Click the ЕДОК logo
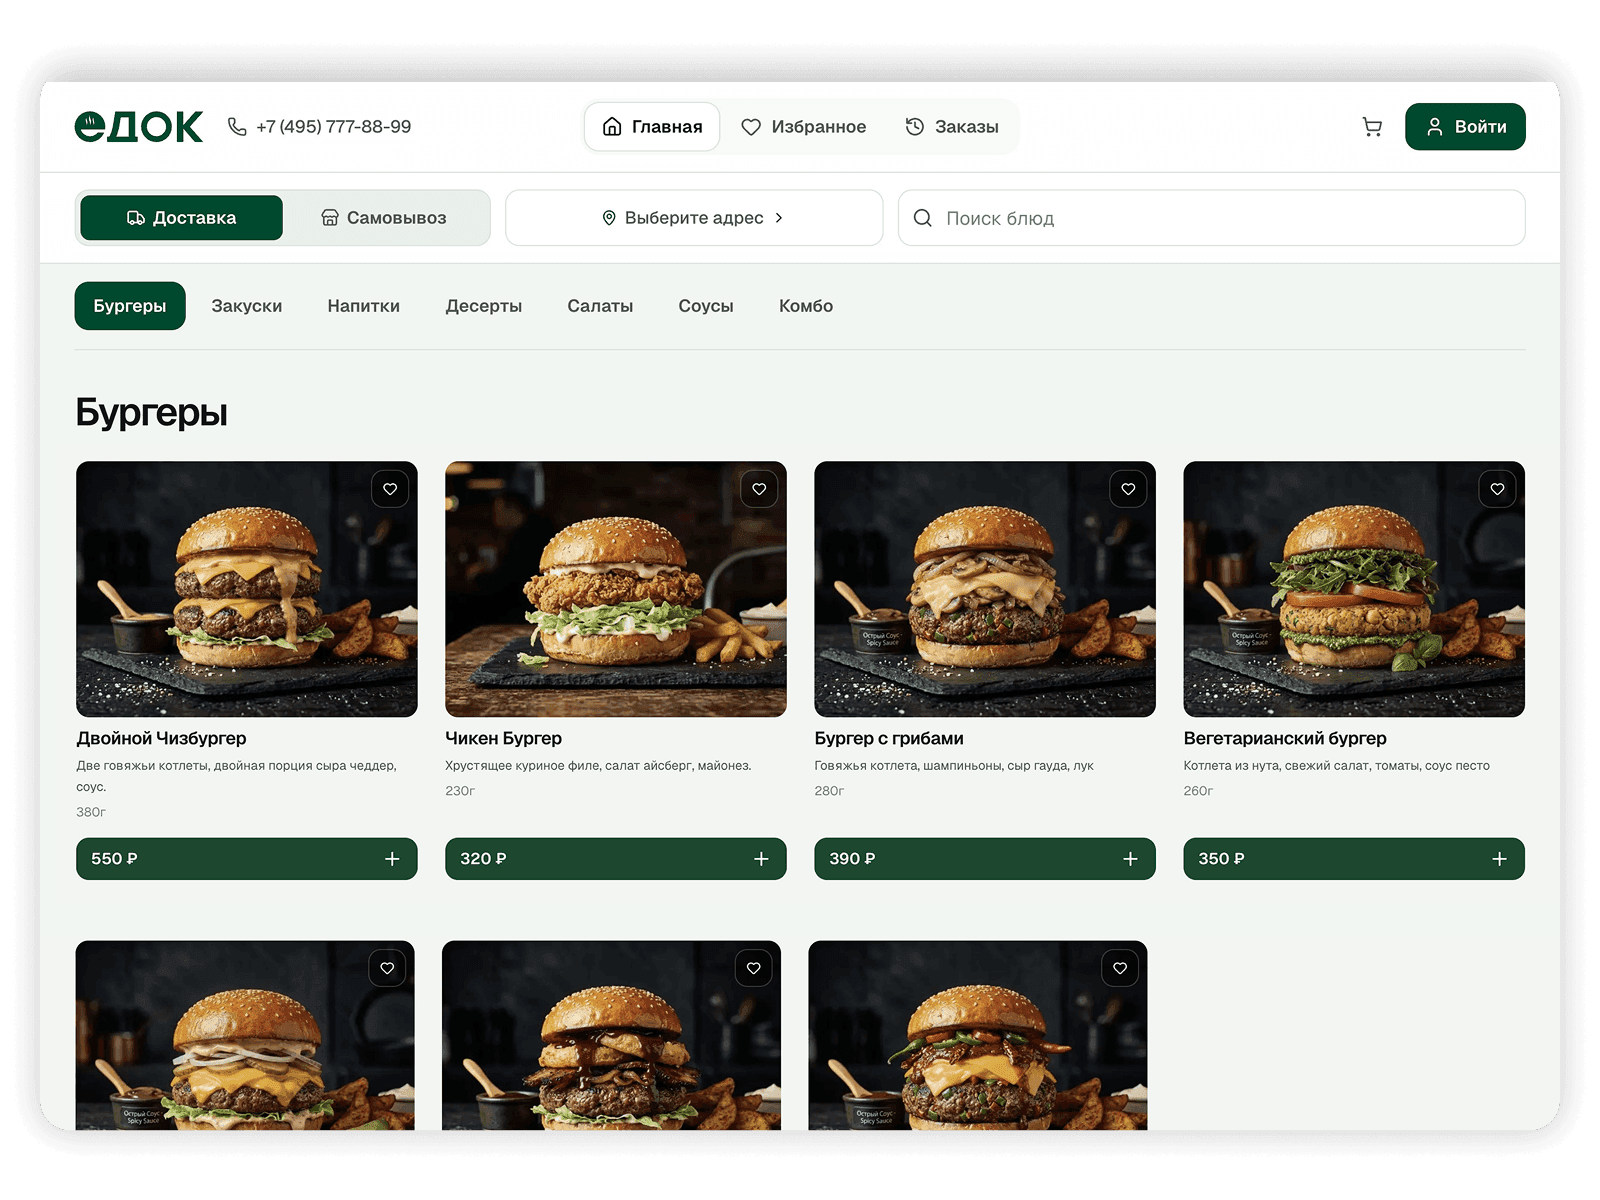 139,126
